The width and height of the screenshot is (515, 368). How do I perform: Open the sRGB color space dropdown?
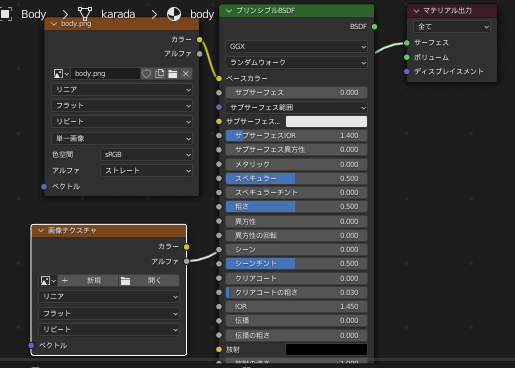pyautogui.click(x=146, y=155)
